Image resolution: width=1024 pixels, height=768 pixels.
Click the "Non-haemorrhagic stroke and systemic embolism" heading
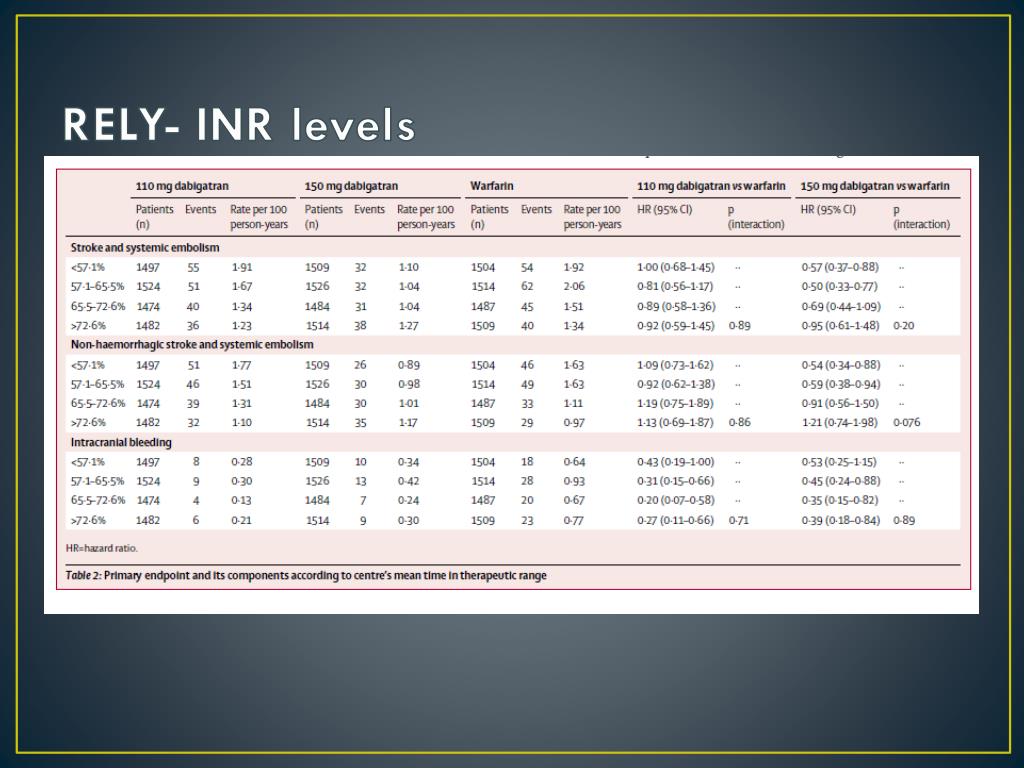(192, 344)
